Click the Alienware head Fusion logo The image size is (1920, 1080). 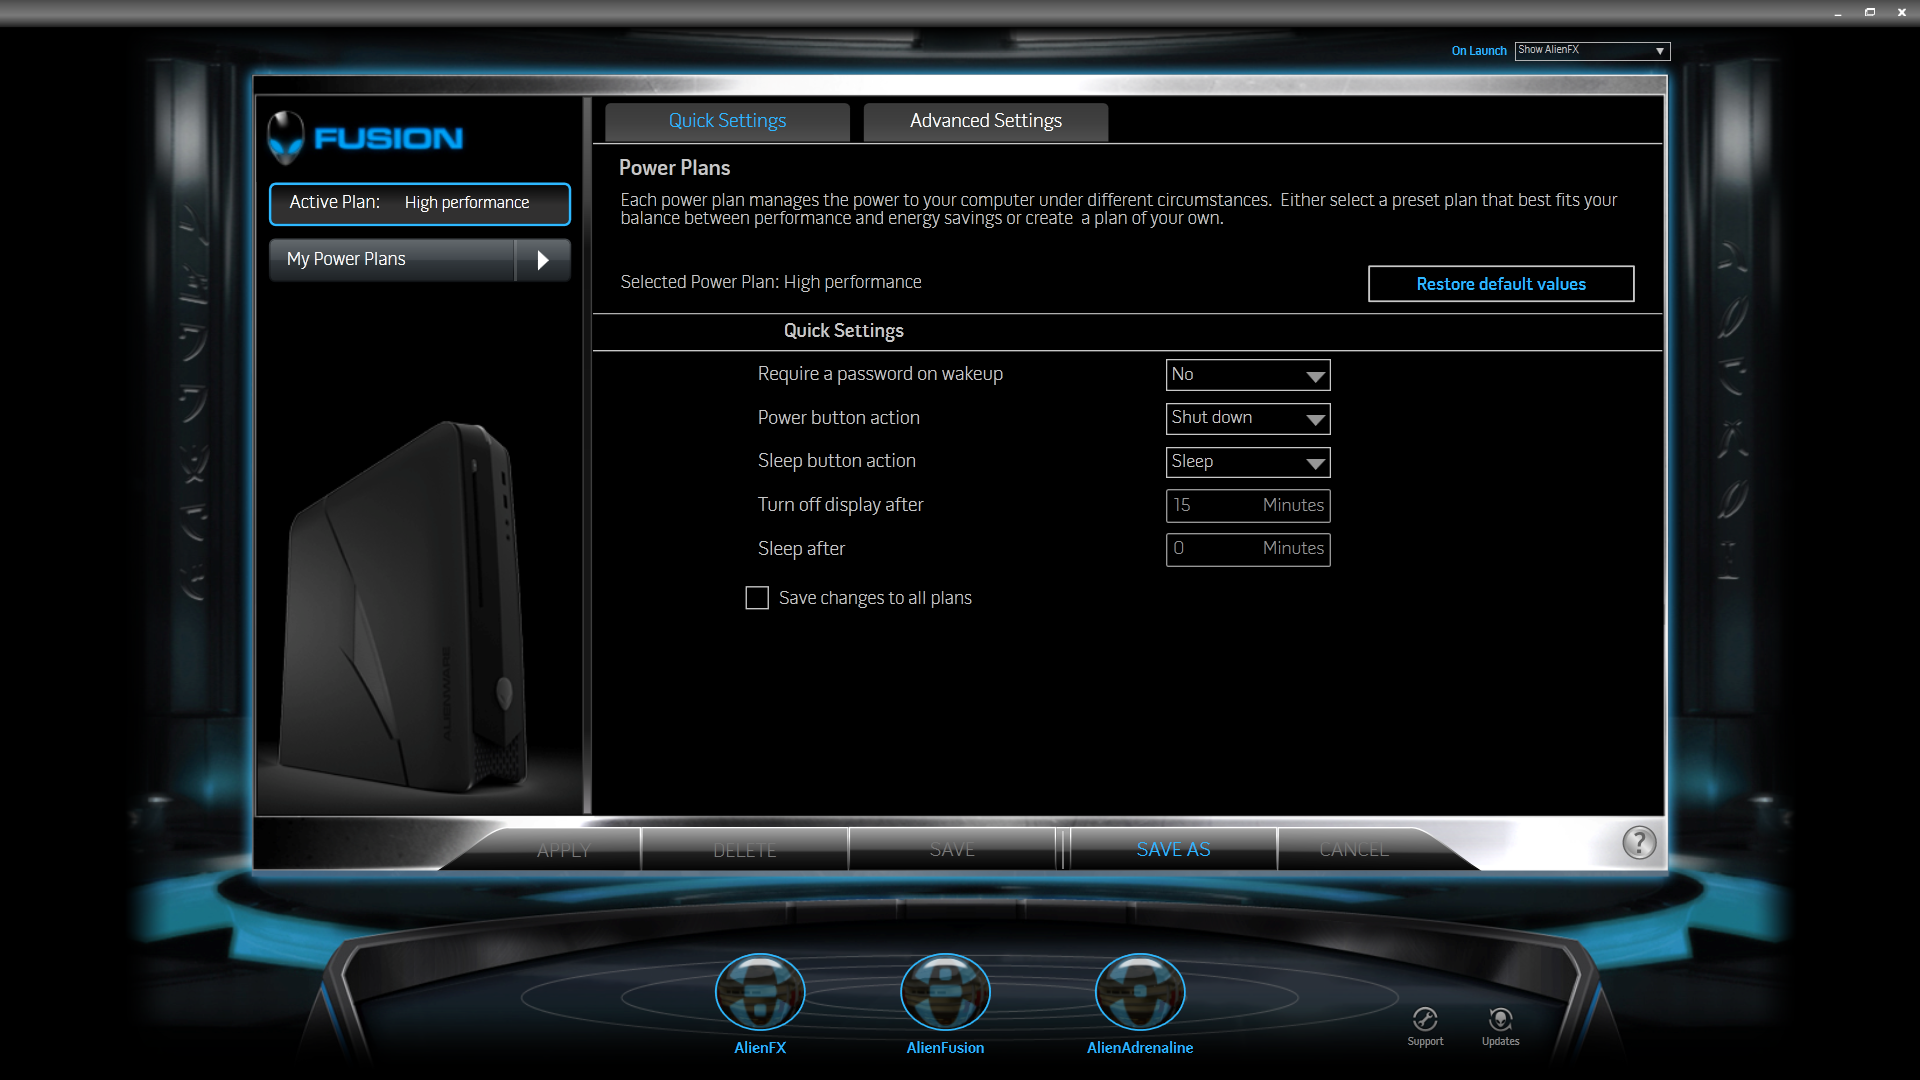click(x=365, y=137)
